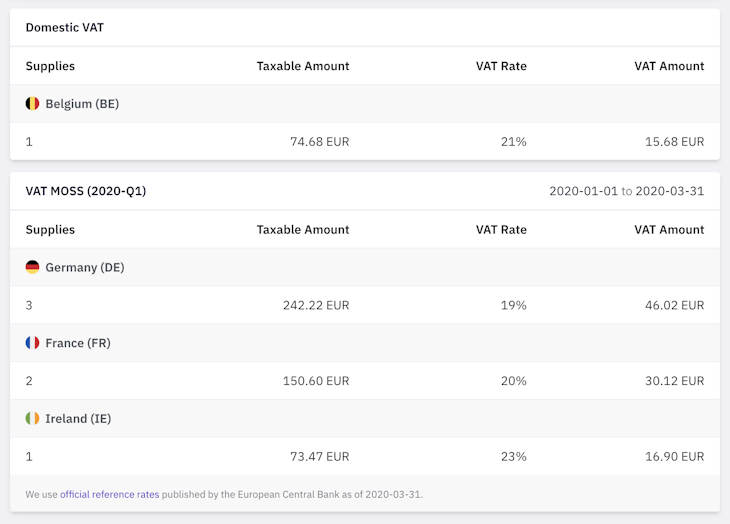Click VAT MOSS table's VAT Rate header
730x524 pixels.
tap(501, 229)
